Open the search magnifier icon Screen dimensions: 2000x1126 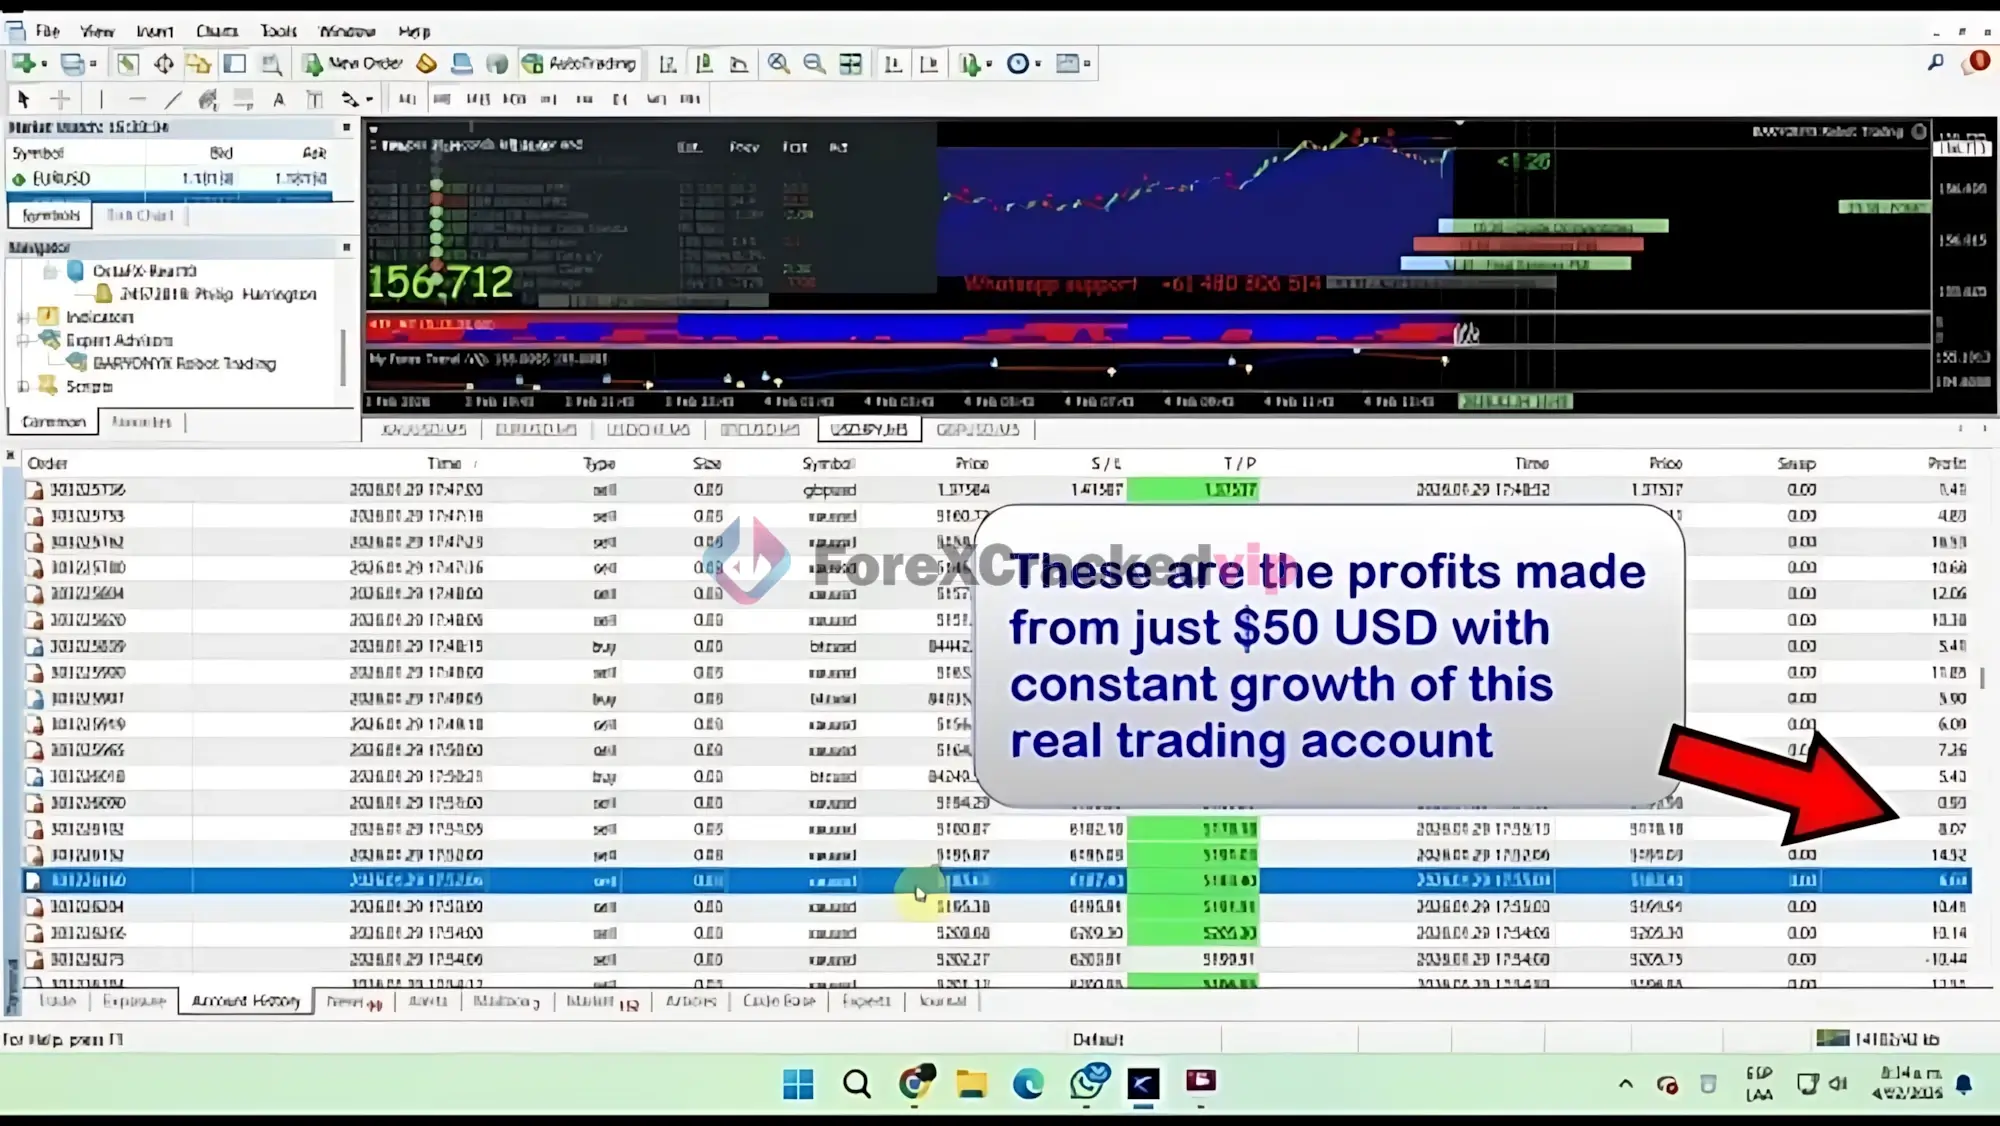tap(1936, 63)
